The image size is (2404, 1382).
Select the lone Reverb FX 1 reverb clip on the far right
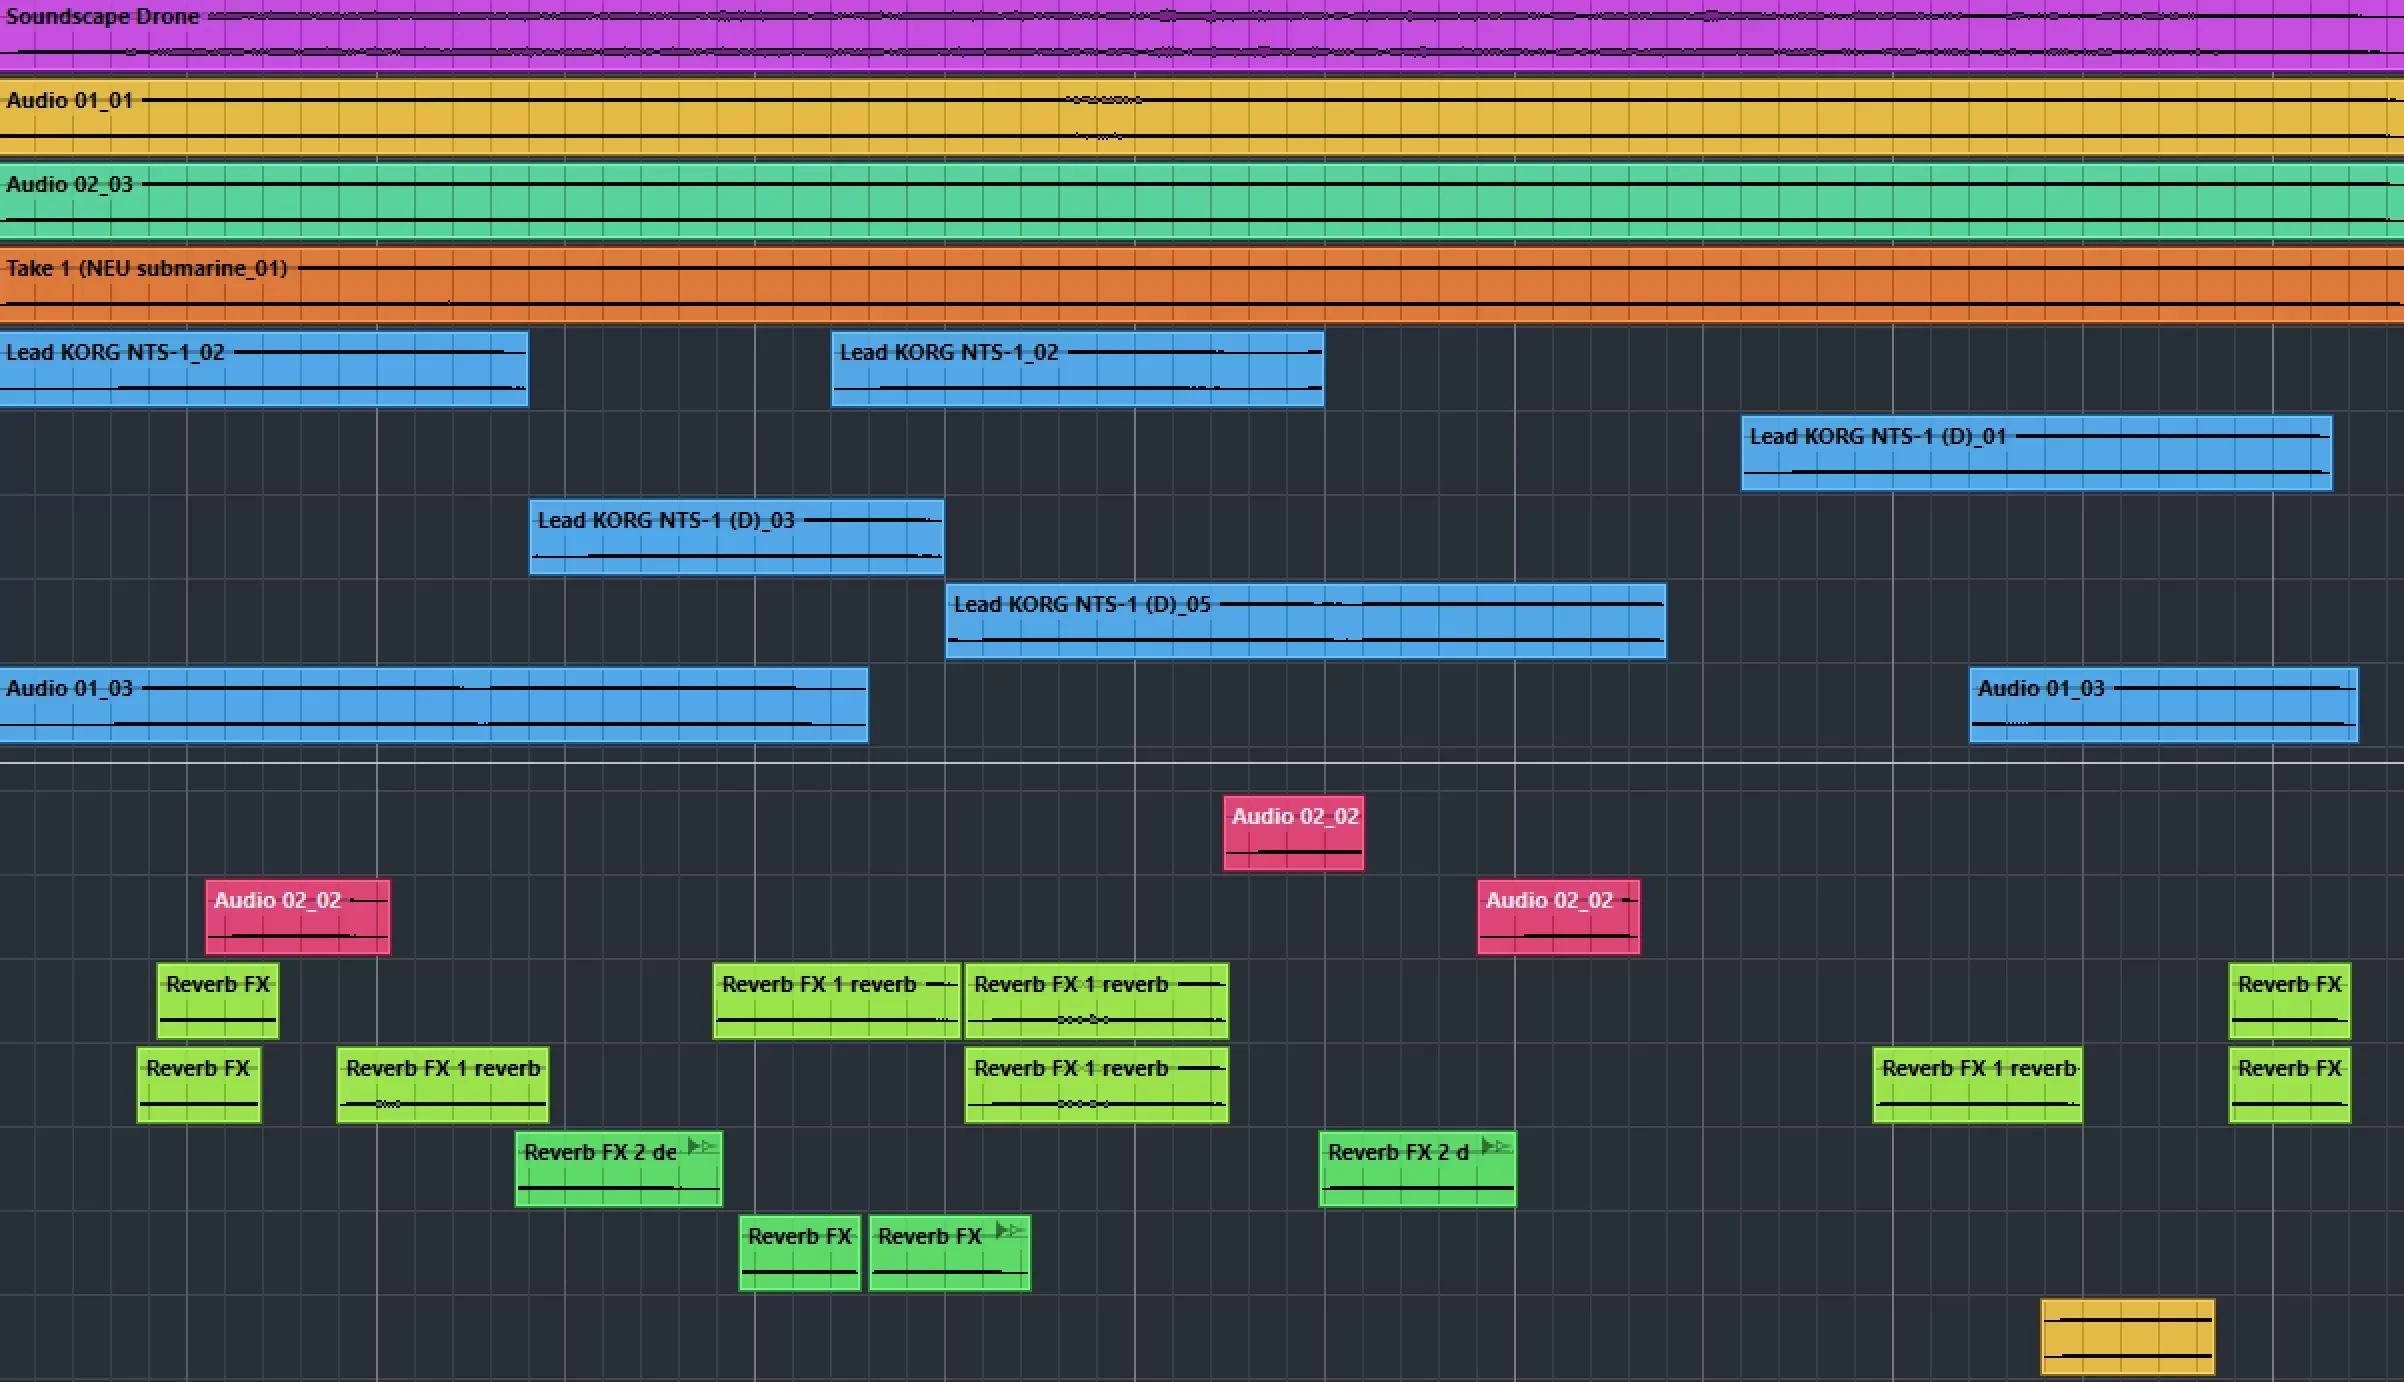pyautogui.click(x=1977, y=1086)
